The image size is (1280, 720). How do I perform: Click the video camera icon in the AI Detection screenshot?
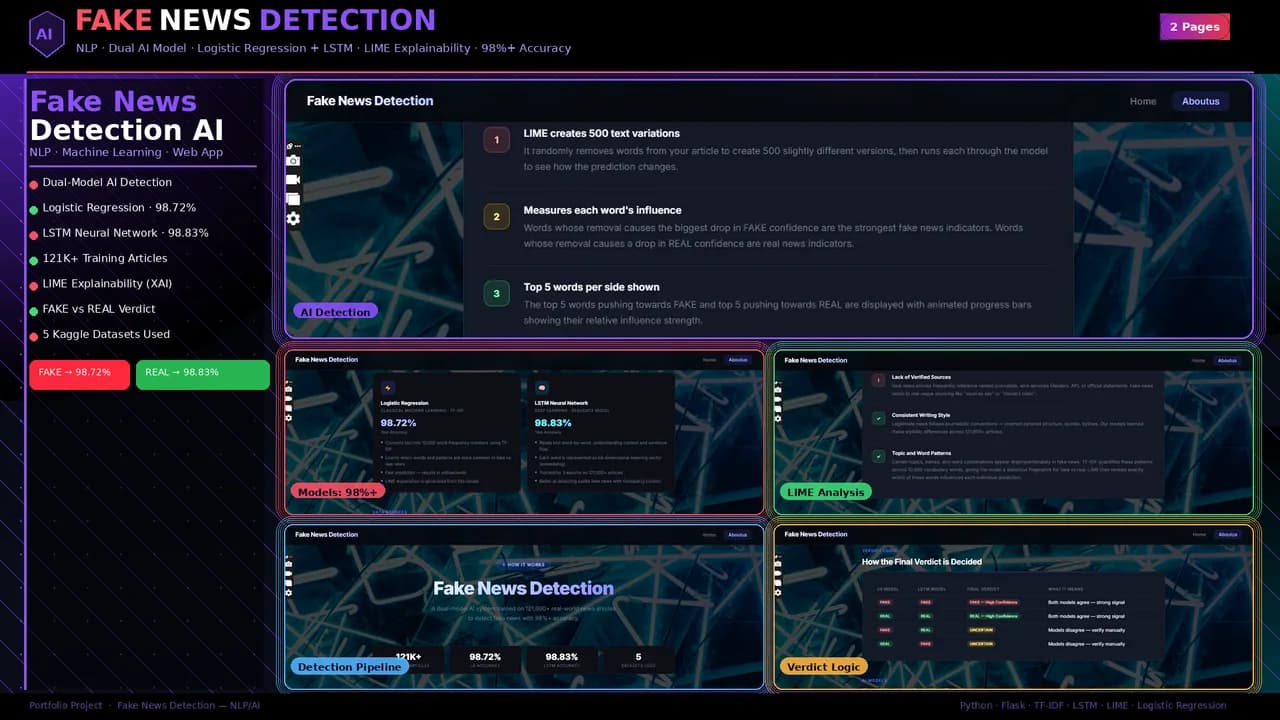click(x=293, y=179)
